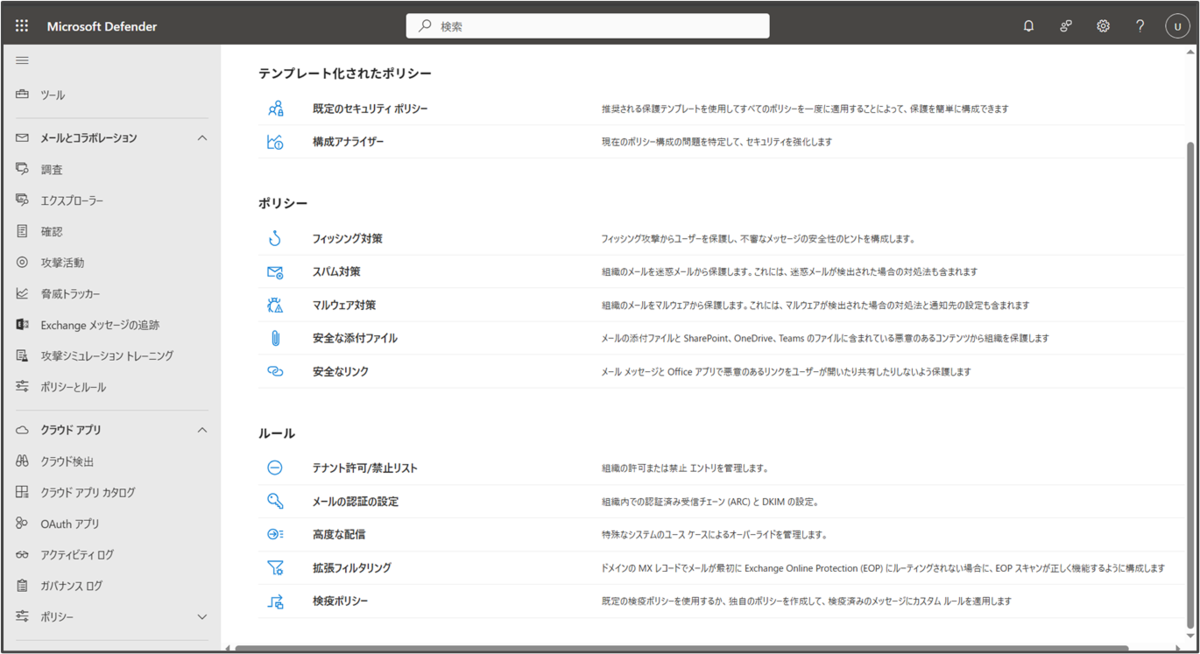The height and width of the screenshot is (654, 1200).
Task: Collapse the クラウド アプリ section chevron
Action: (x=202, y=430)
